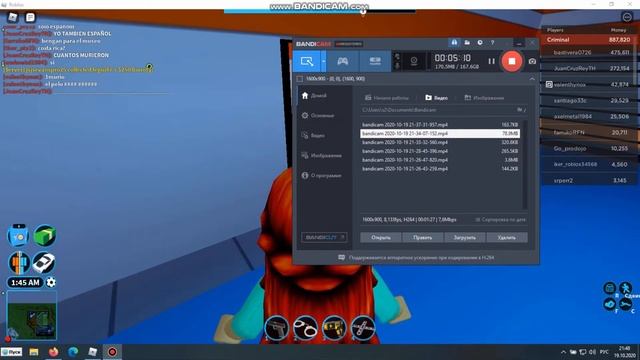Open the blue ticket shop icon in game
This screenshot has width=640, height=360.
(19, 236)
